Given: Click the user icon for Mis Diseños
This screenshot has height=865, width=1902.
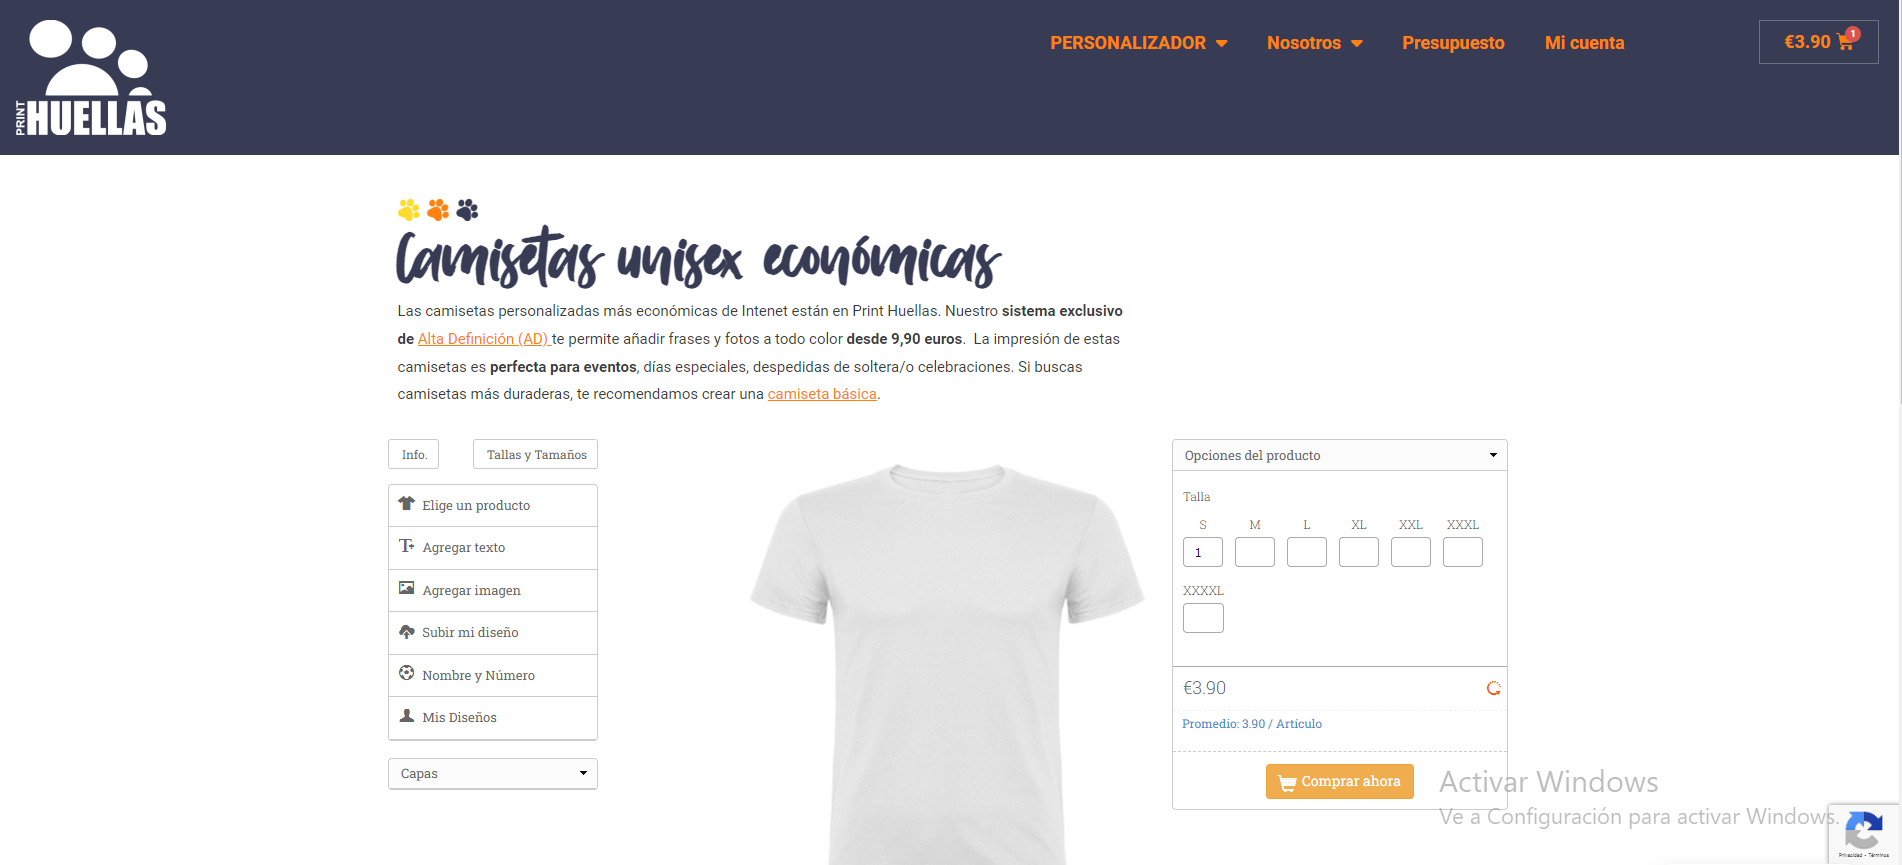Looking at the screenshot, I should [407, 716].
